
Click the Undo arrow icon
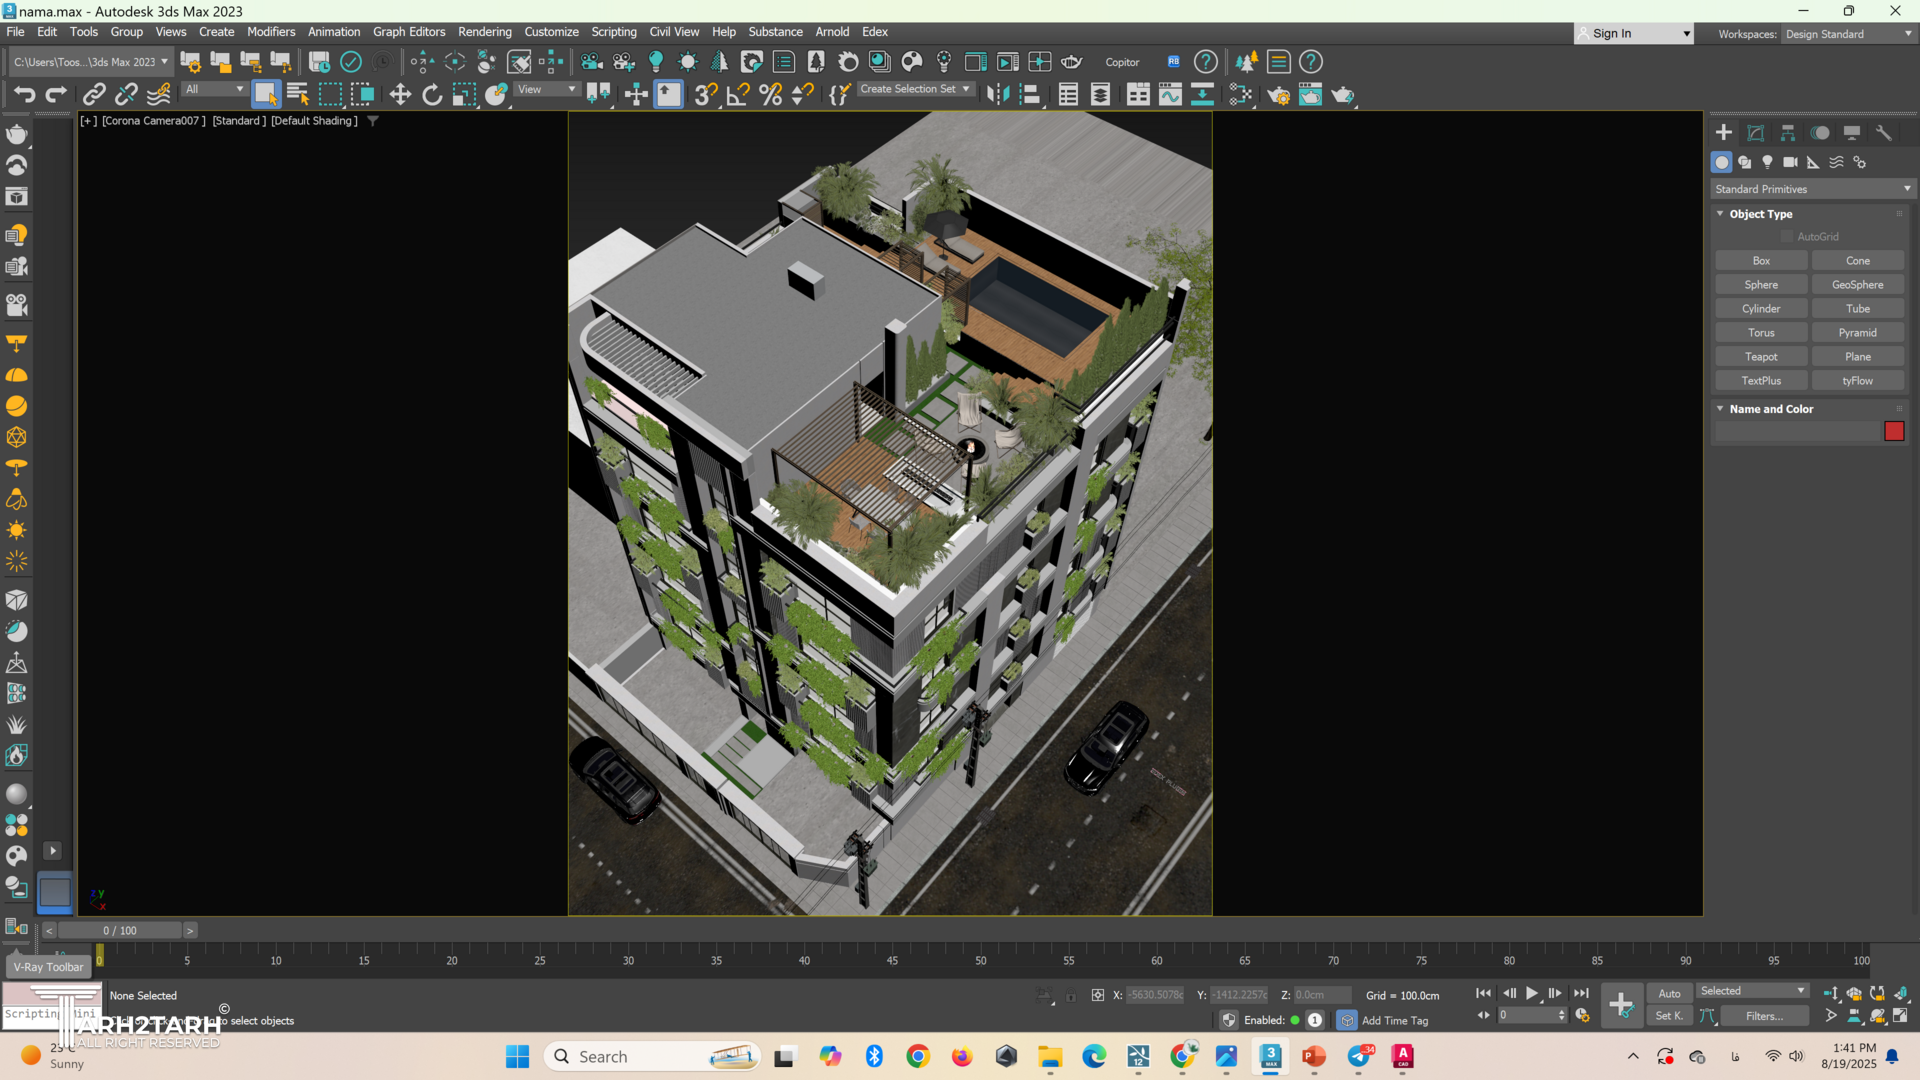point(24,95)
